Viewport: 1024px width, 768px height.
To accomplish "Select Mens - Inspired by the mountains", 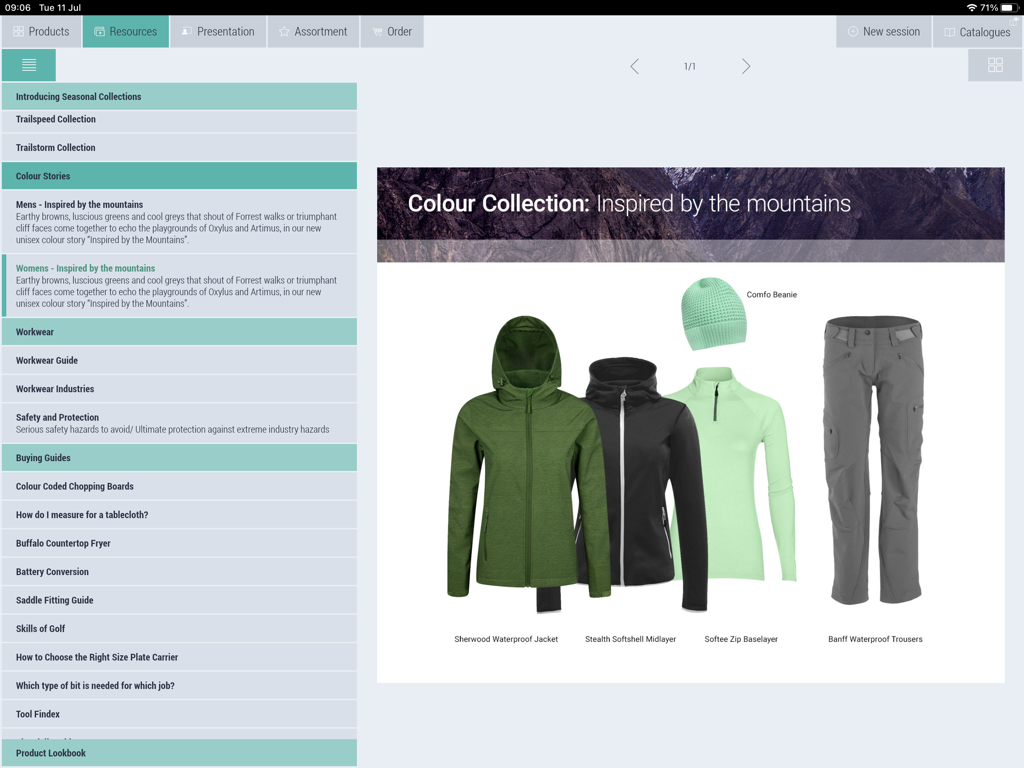I will (179, 221).
